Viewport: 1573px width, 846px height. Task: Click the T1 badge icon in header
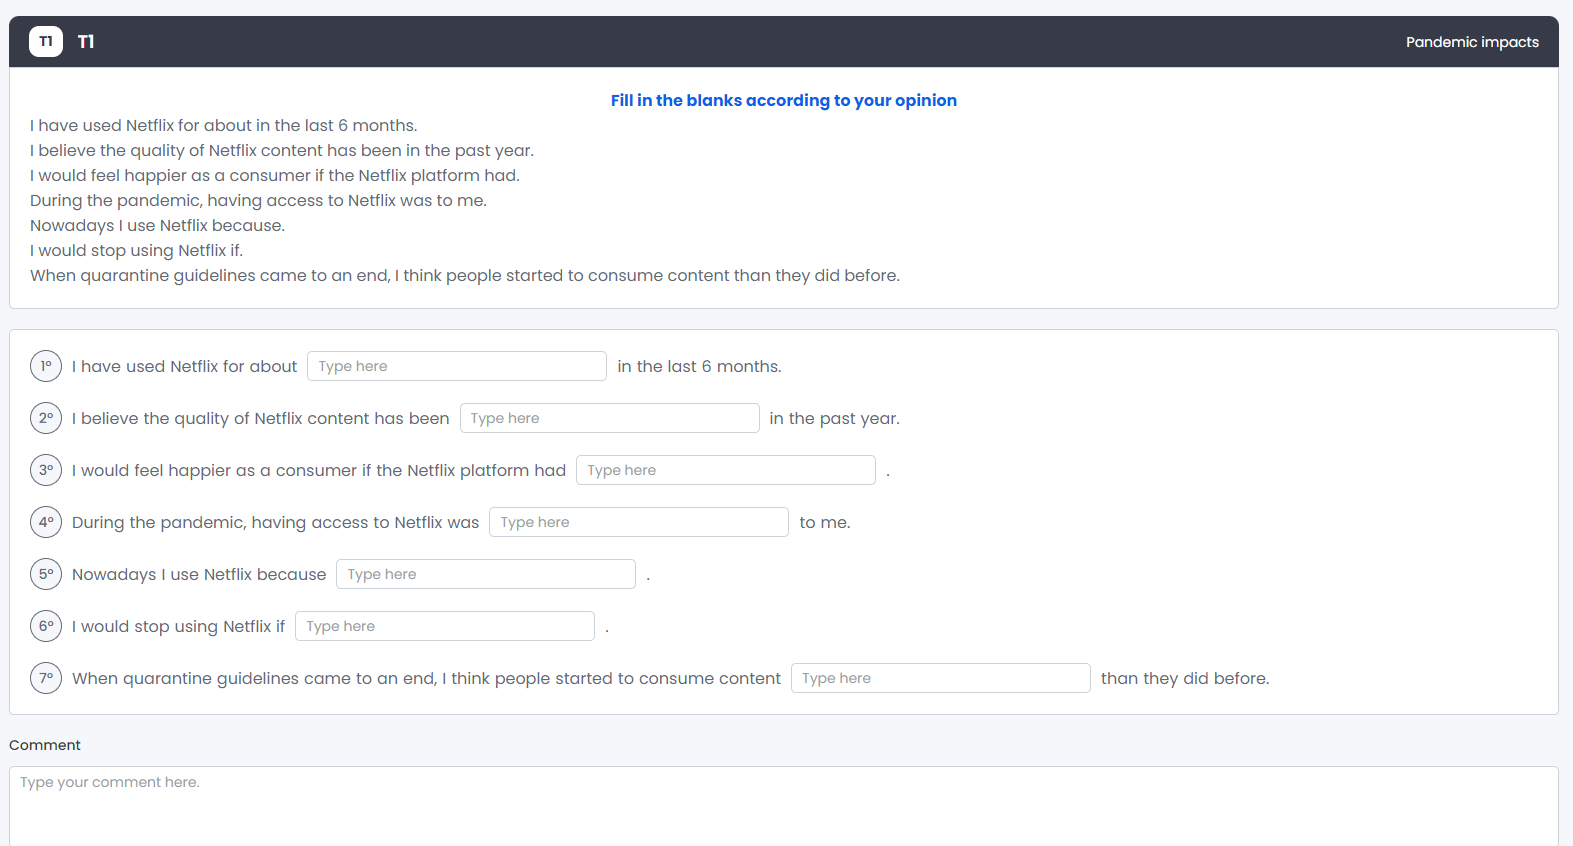pos(46,41)
